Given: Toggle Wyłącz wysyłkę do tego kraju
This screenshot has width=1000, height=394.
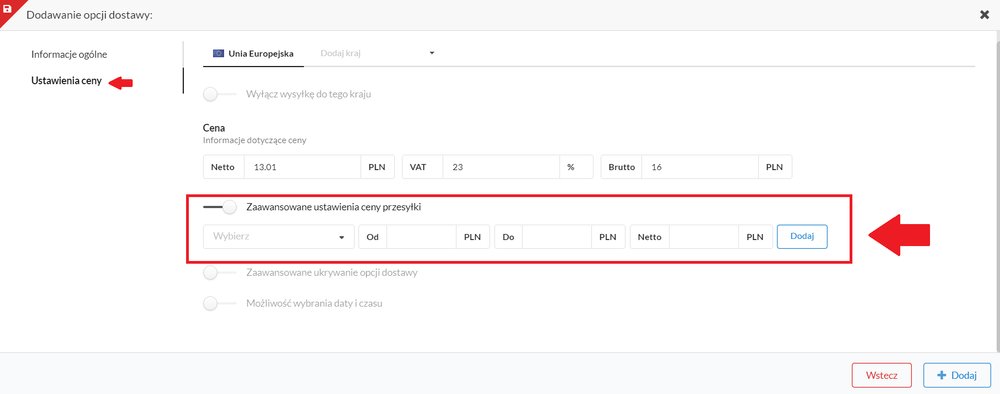Looking at the screenshot, I should [x=219, y=94].
